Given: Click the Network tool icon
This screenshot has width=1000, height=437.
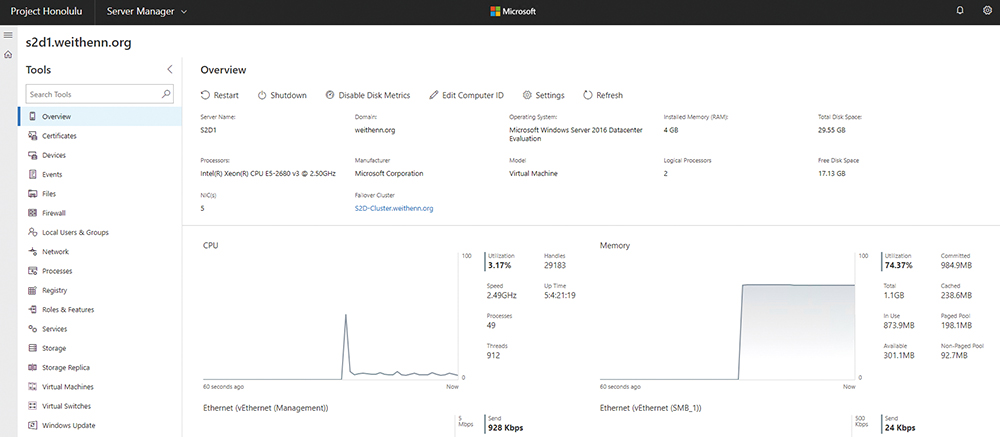Looking at the screenshot, I should (33, 251).
